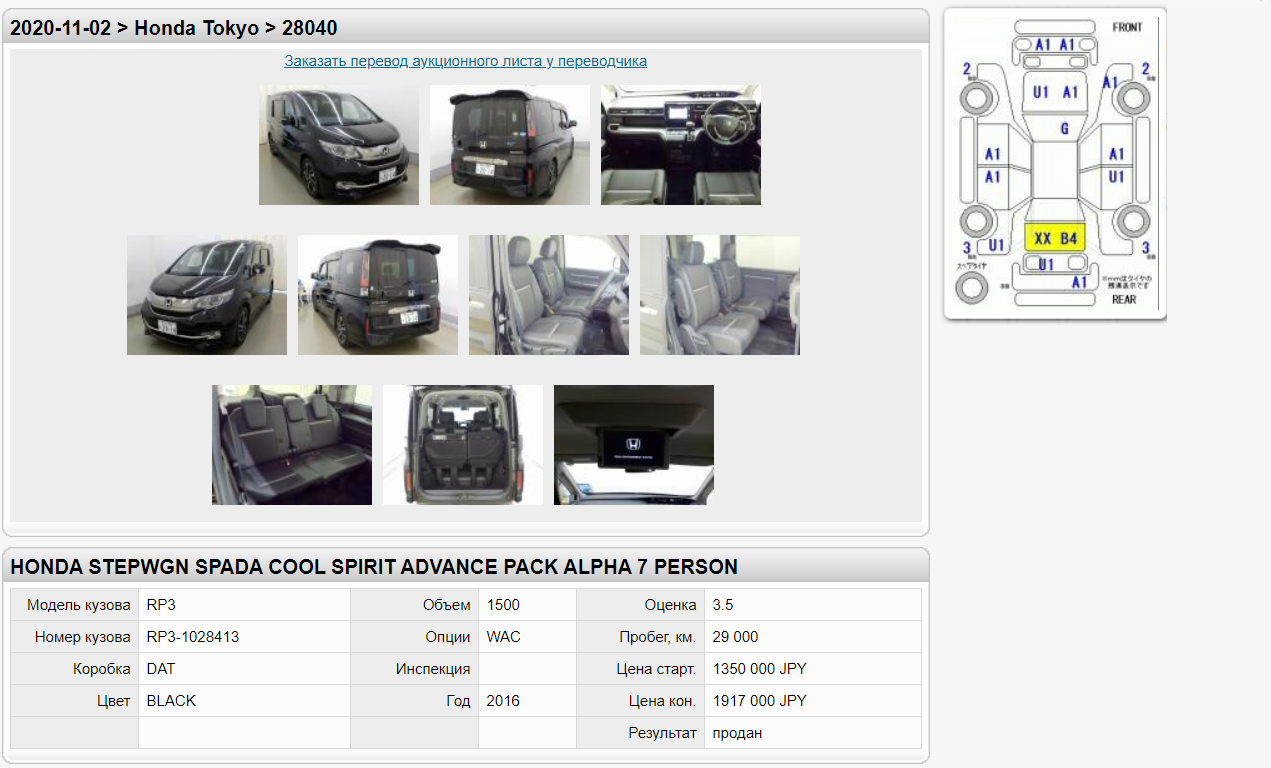Open the first exterior photo in top row
Screen dimensions: 1271x768
(x=339, y=145)
